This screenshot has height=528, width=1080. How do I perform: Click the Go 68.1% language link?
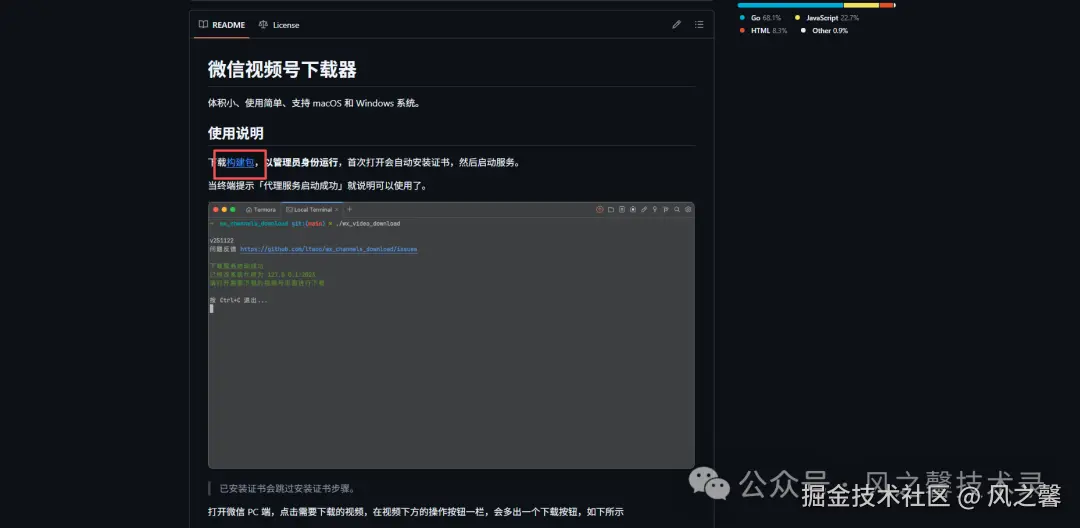760,18
